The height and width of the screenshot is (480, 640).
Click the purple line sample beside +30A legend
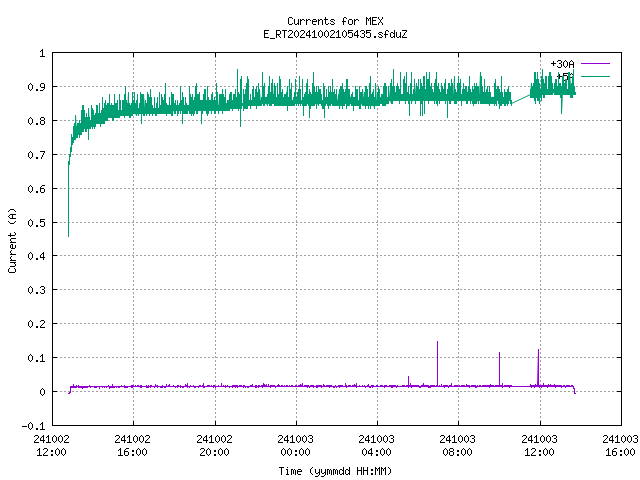coord(596,64)
